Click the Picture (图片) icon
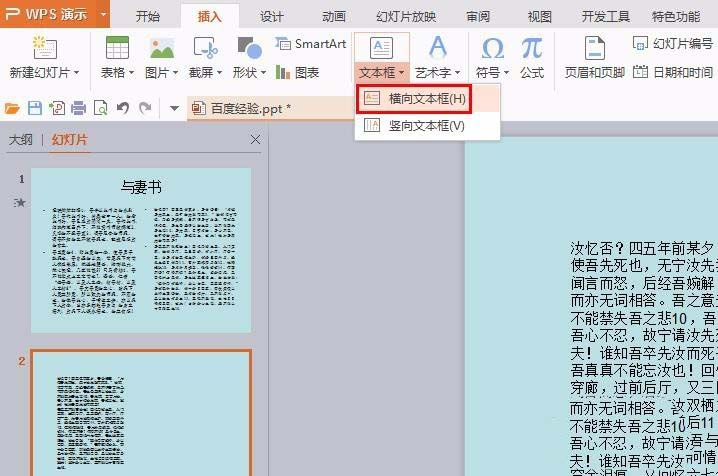 coord(162,48)
